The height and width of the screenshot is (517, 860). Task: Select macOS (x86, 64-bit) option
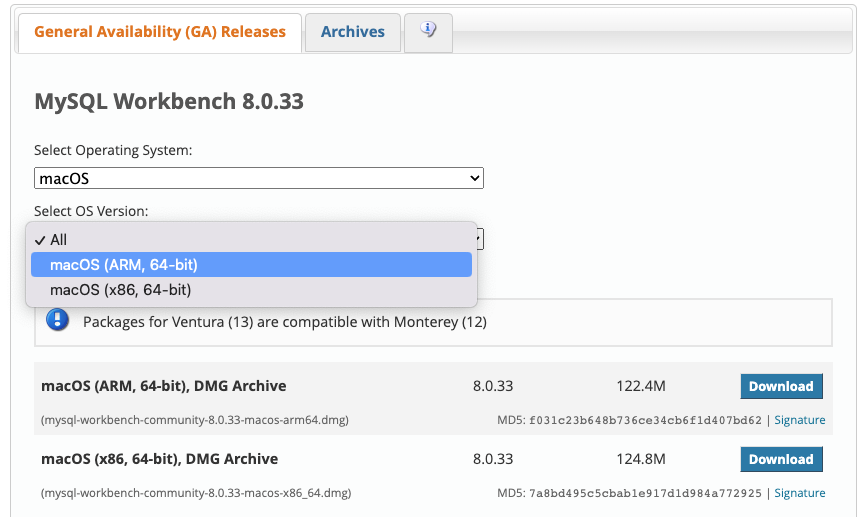251,289
